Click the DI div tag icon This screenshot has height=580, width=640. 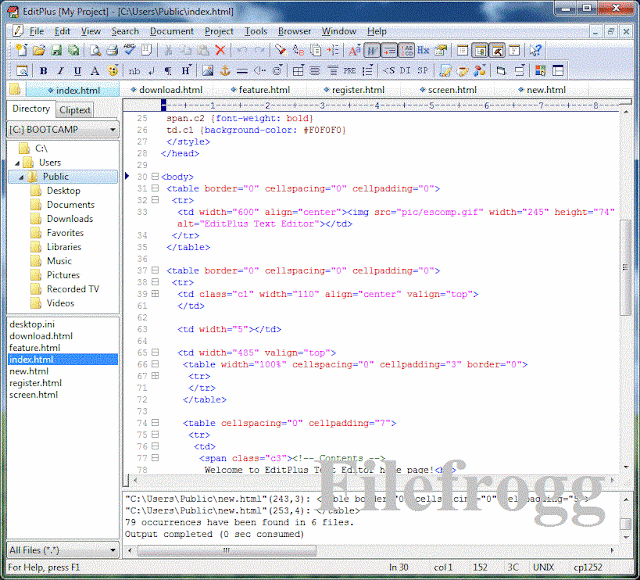pyautogui.click(x=405, y=71)
